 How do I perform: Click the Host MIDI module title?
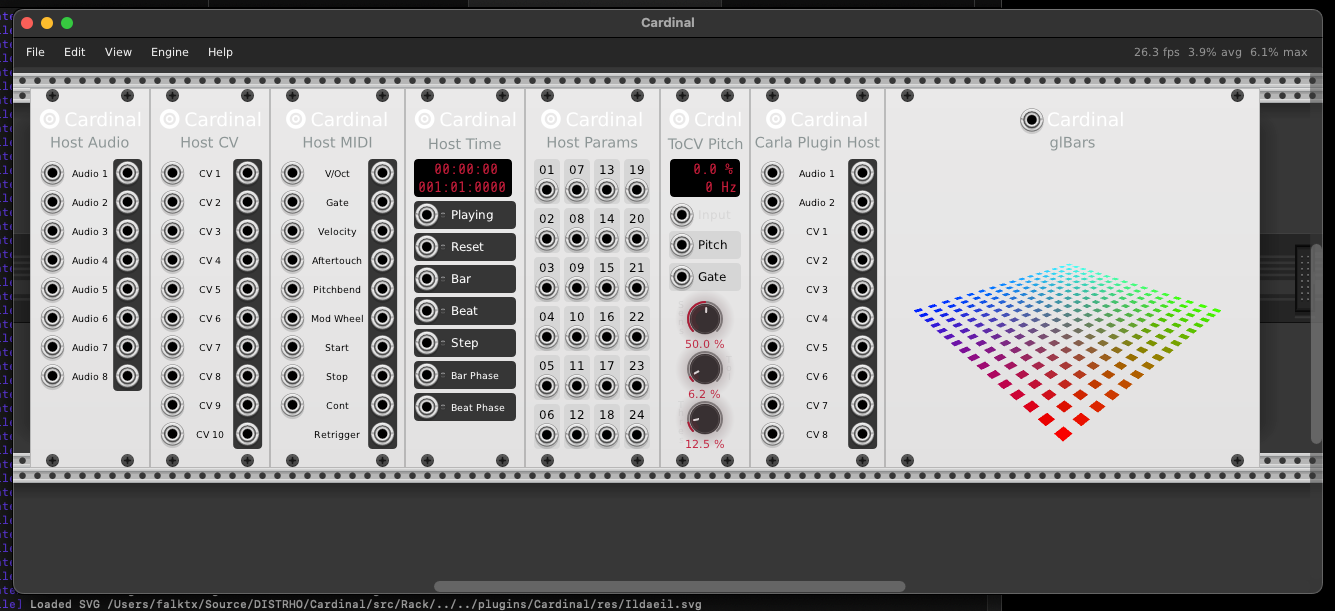(x=337, y=143)
